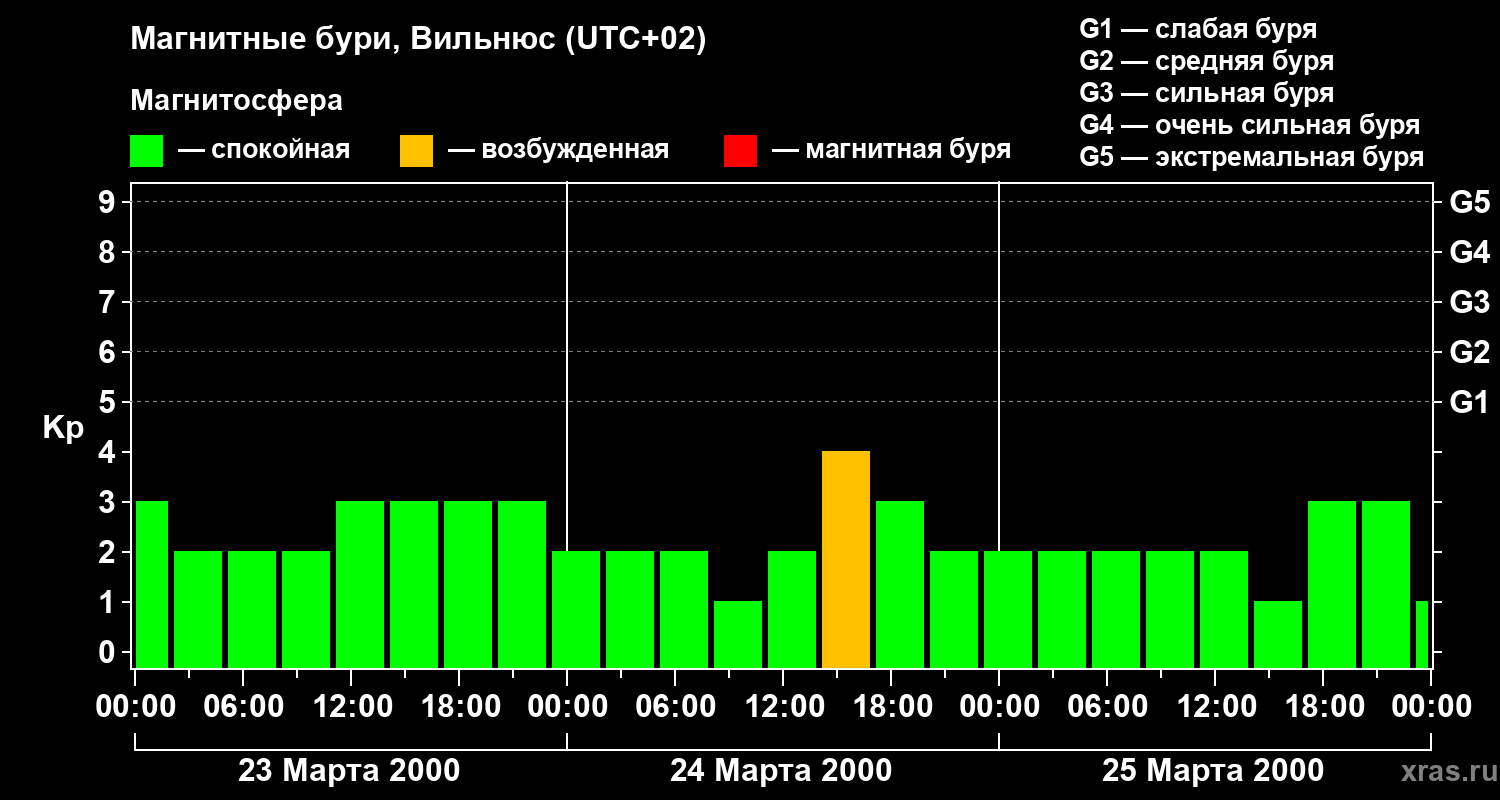The width and height of the screenshot is (1500, 800).
Task: Click the "— спокойная" legend label
Action: (264, 151)
